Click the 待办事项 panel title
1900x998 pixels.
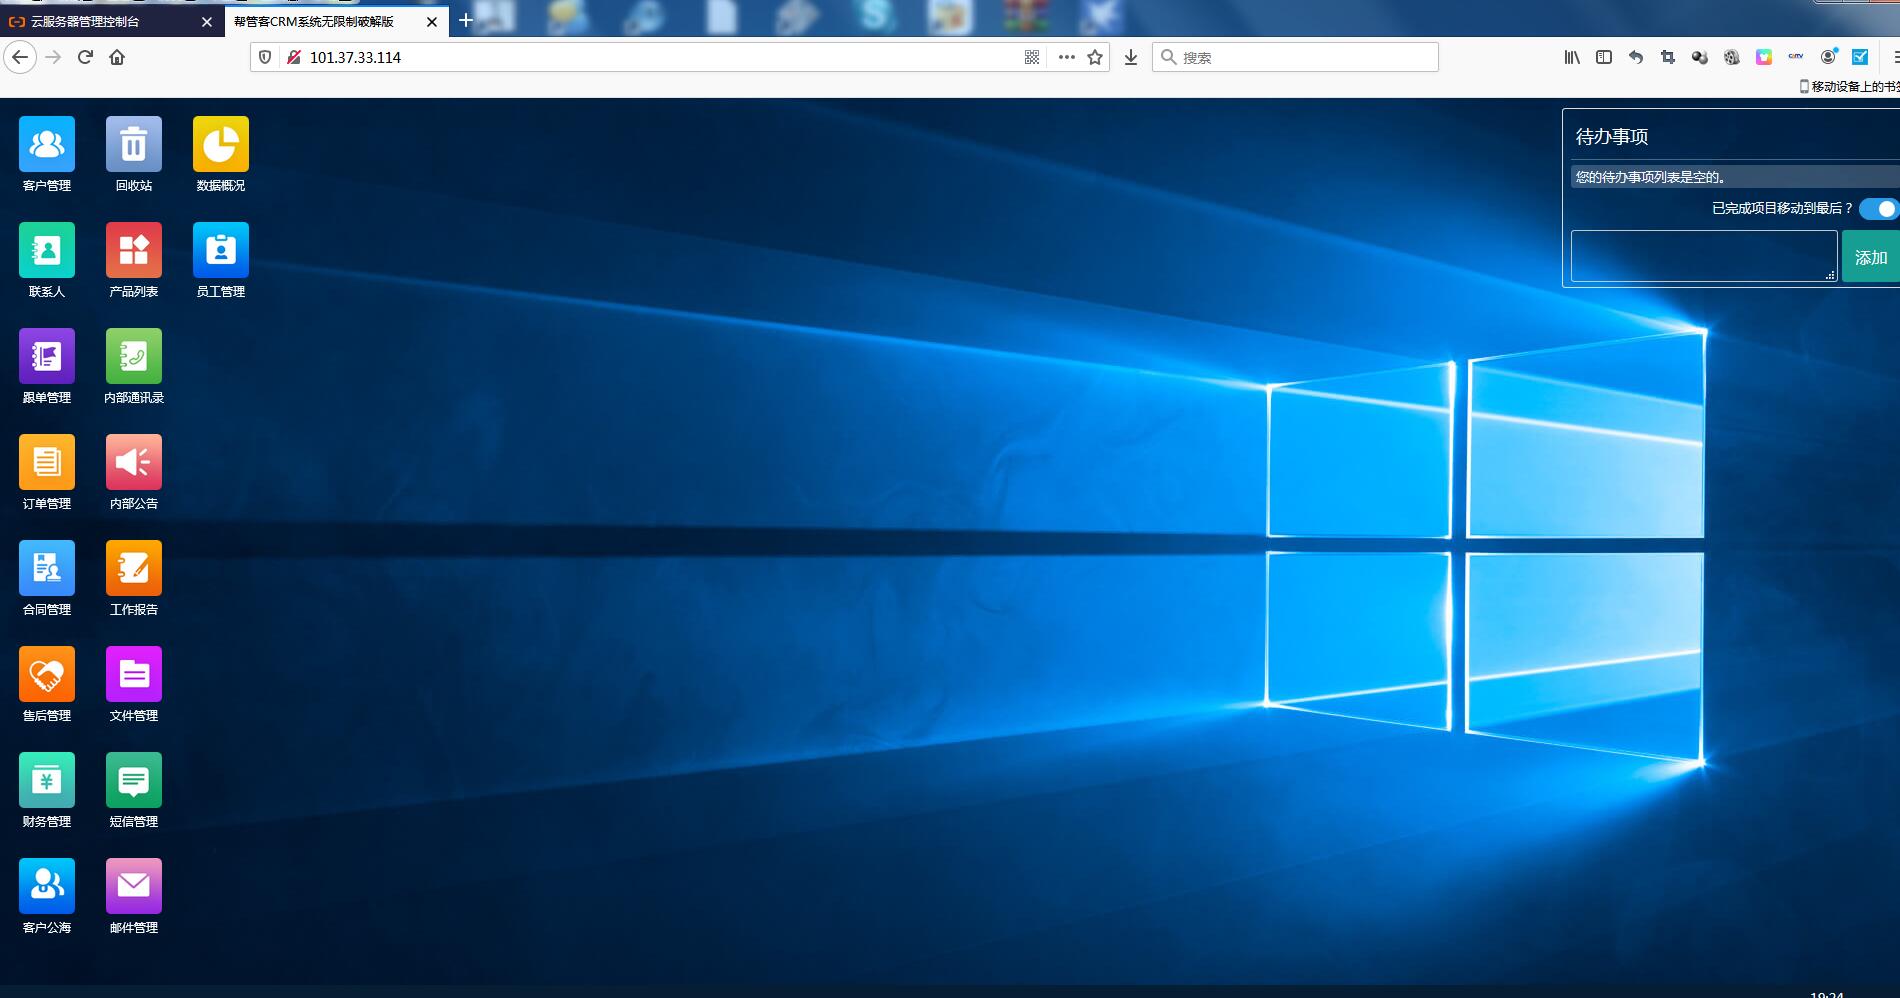(x=1612, y=136)
